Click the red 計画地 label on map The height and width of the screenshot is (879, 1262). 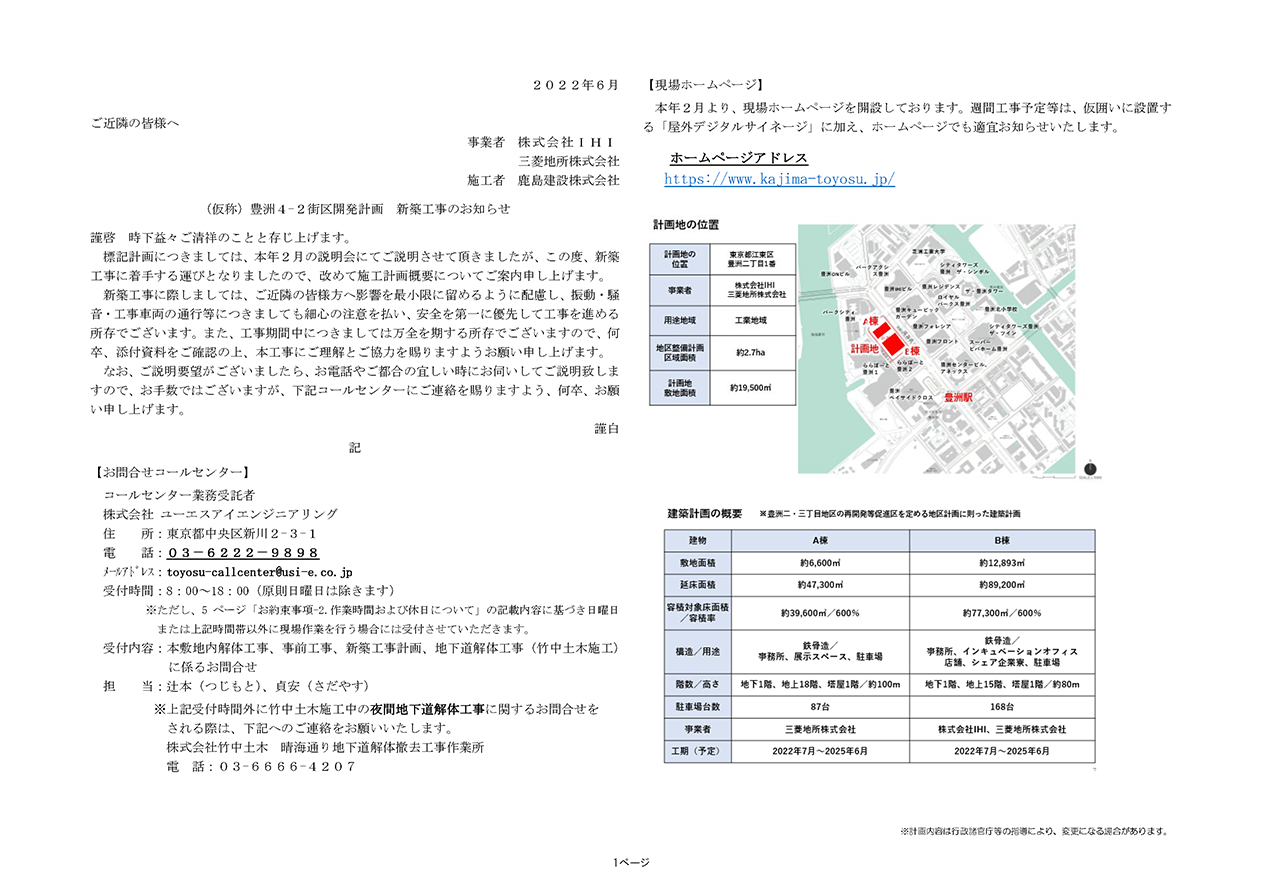pos(864,349)
